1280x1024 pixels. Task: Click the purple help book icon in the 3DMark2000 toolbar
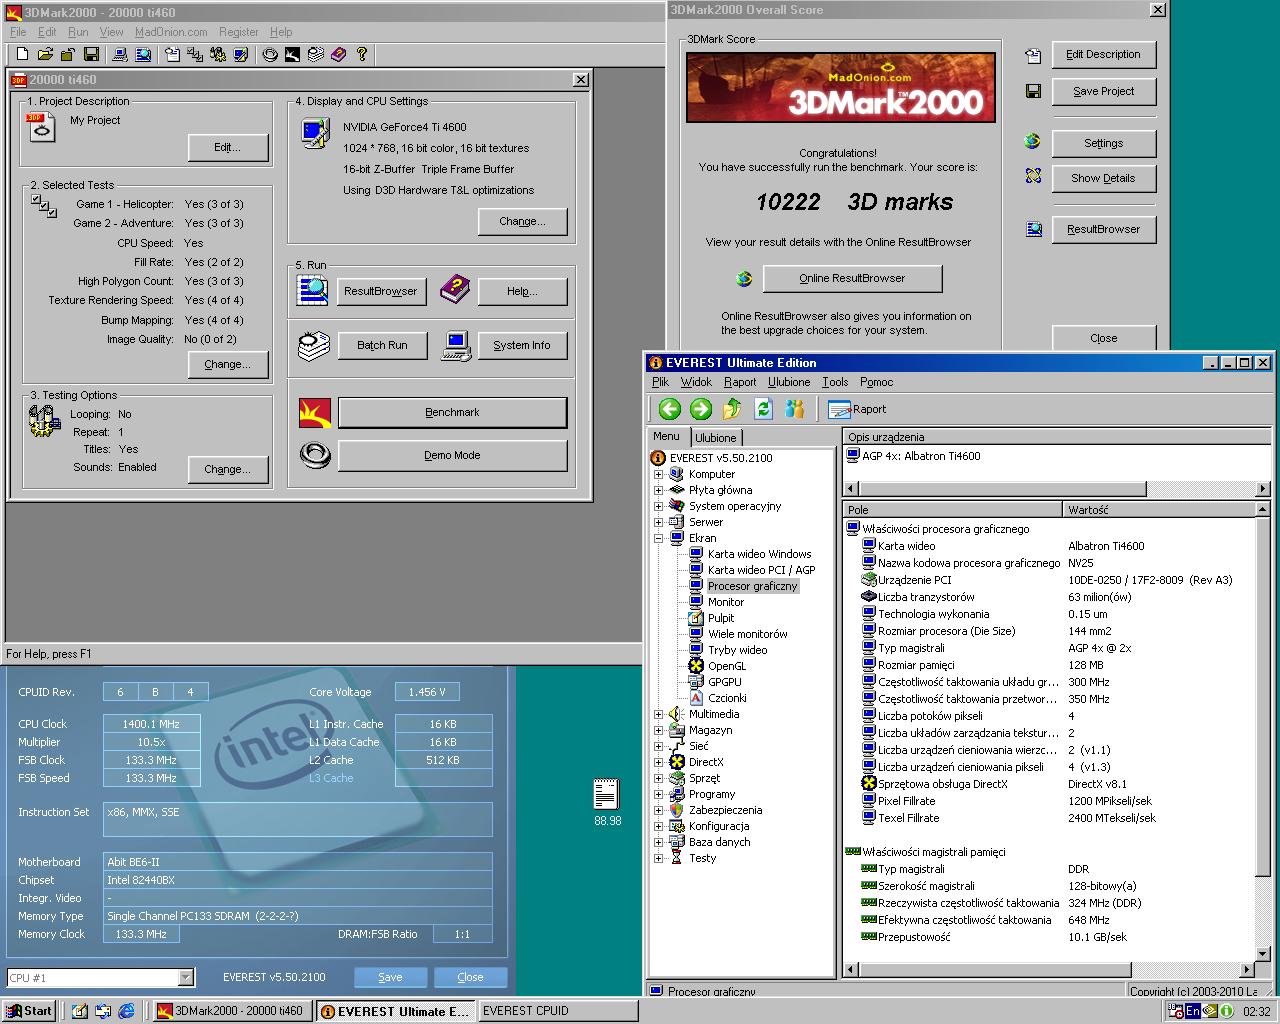click(339, 54)
